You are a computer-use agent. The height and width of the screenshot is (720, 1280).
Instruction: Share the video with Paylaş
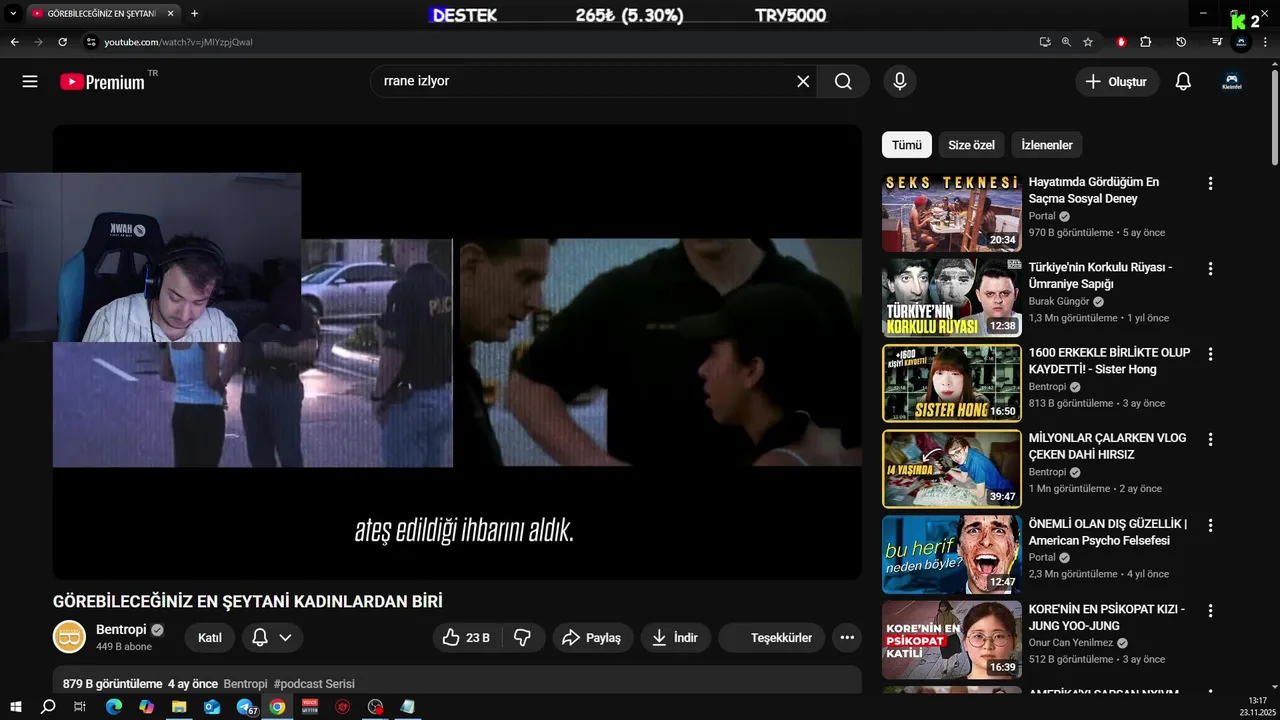pyautogui.click(x=592, y=638)
